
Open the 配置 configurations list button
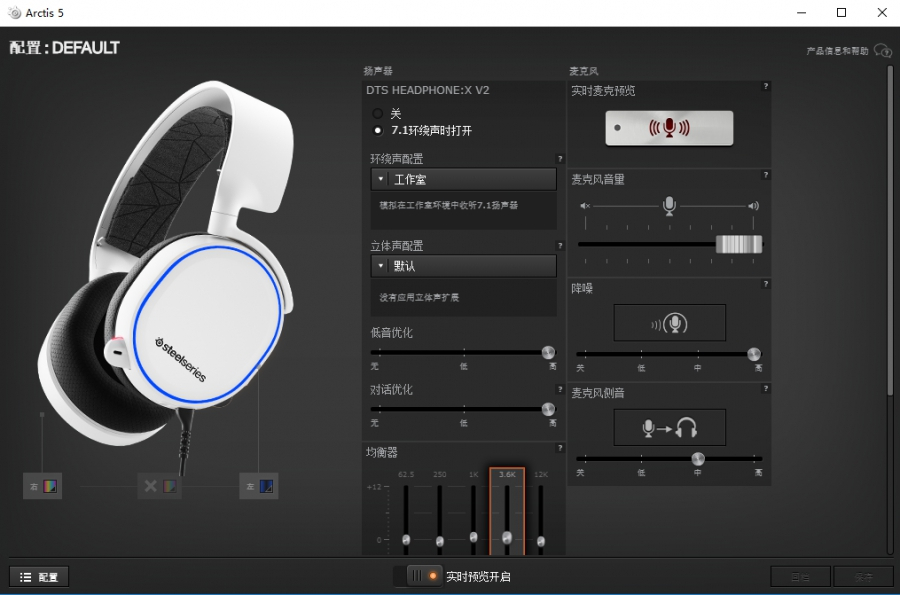coord(39,577)
